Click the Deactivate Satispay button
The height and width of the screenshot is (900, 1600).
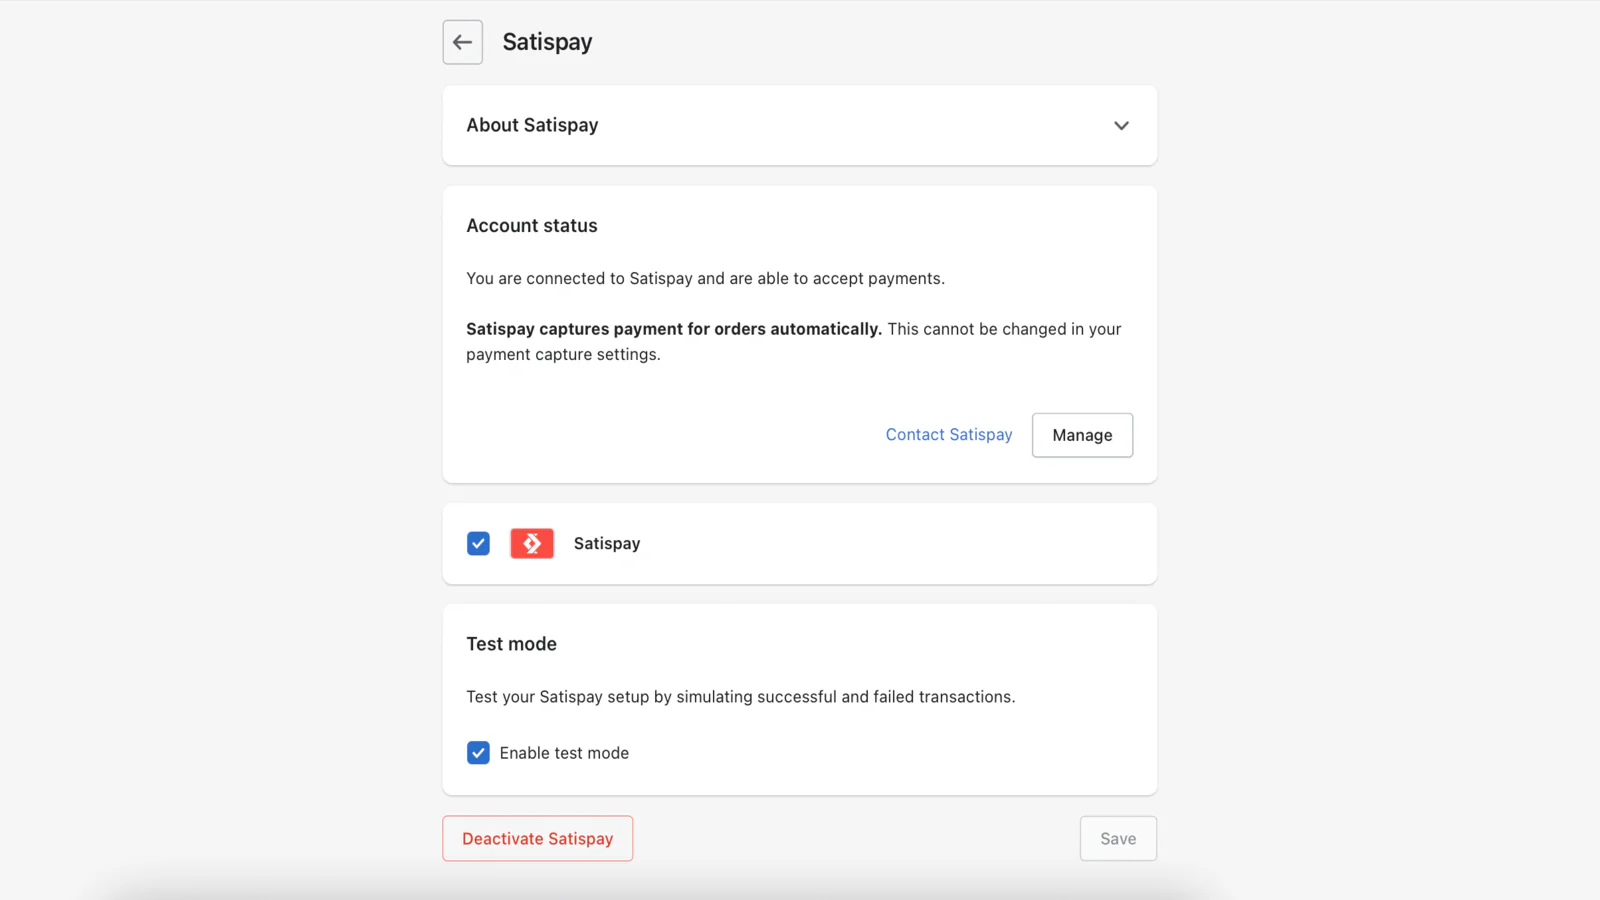538,838
